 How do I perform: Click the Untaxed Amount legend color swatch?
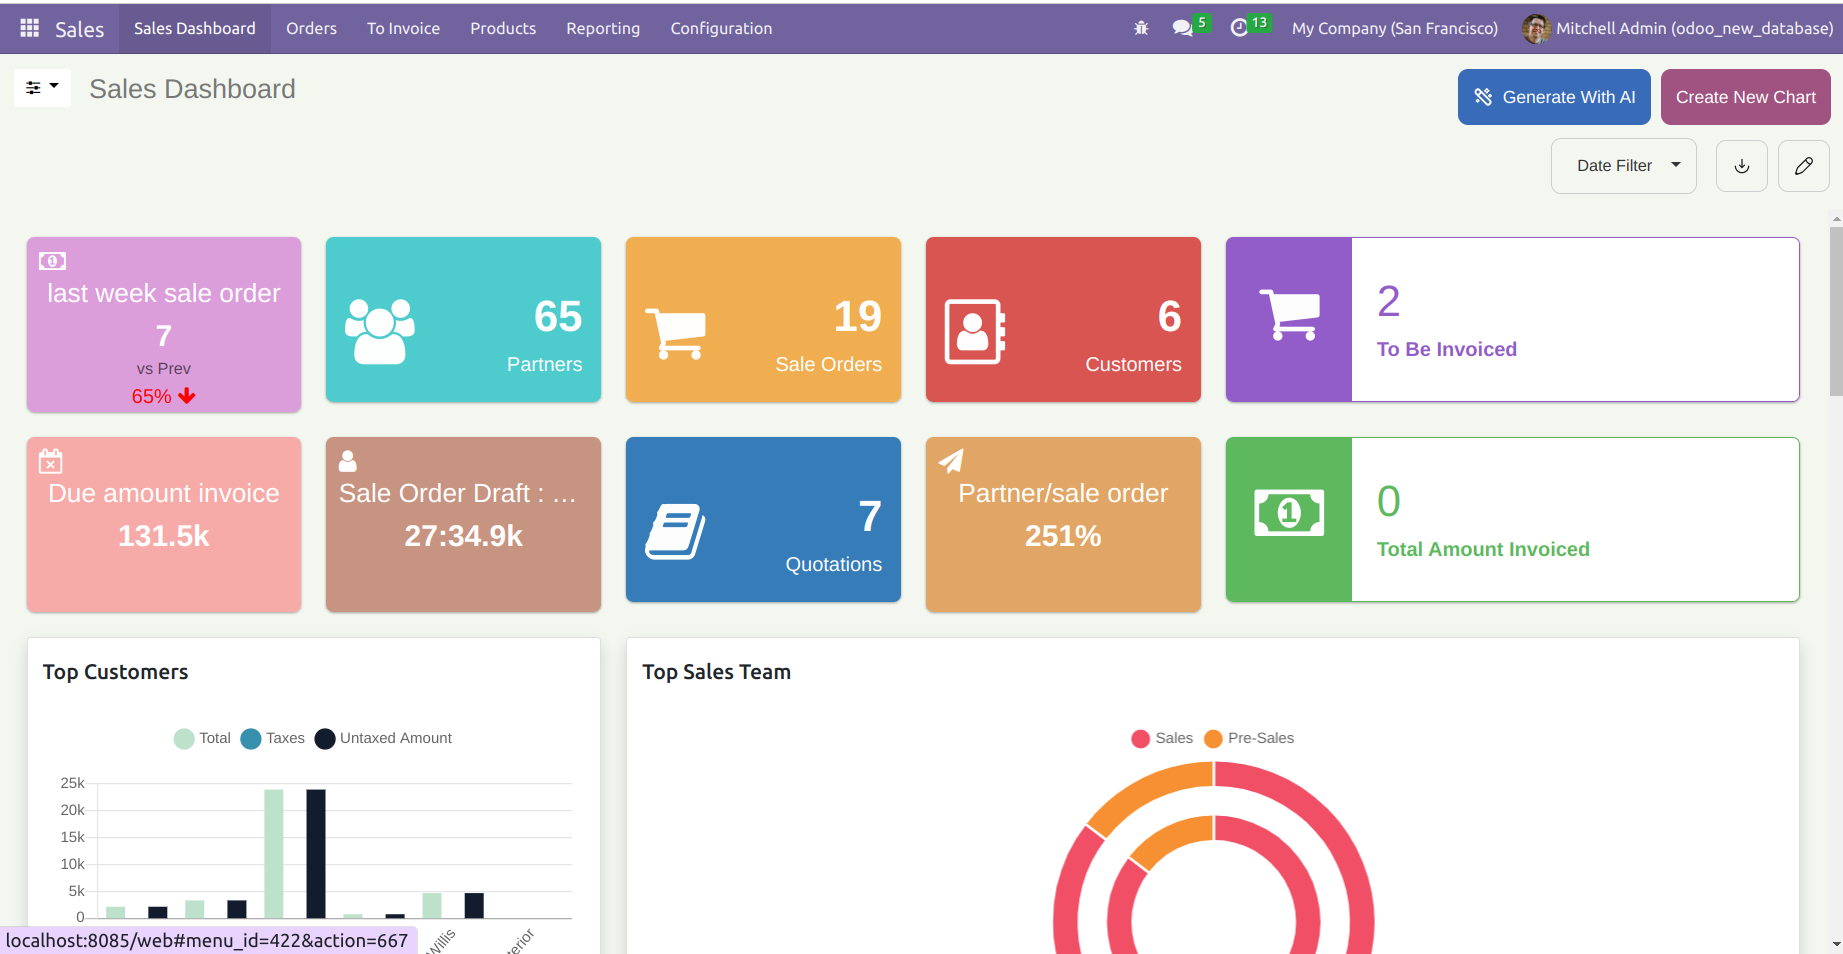pyautogui.click(x=325, y=739)
